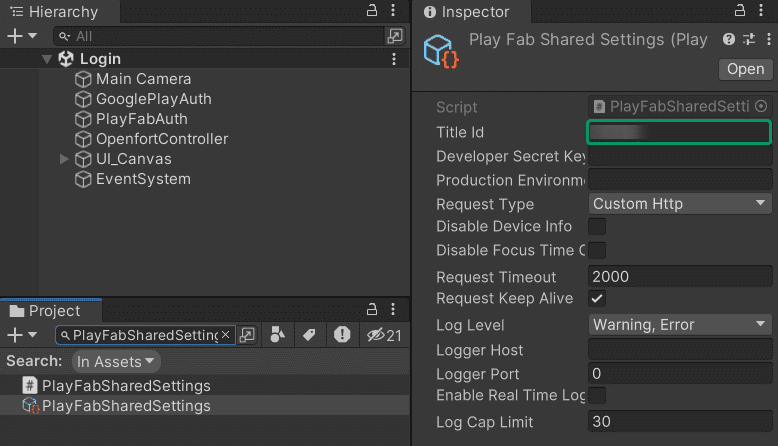Enable Disable Device Info checkbox
The width and height of the screenshot is (778, 446).
click(x=597, y=226)
